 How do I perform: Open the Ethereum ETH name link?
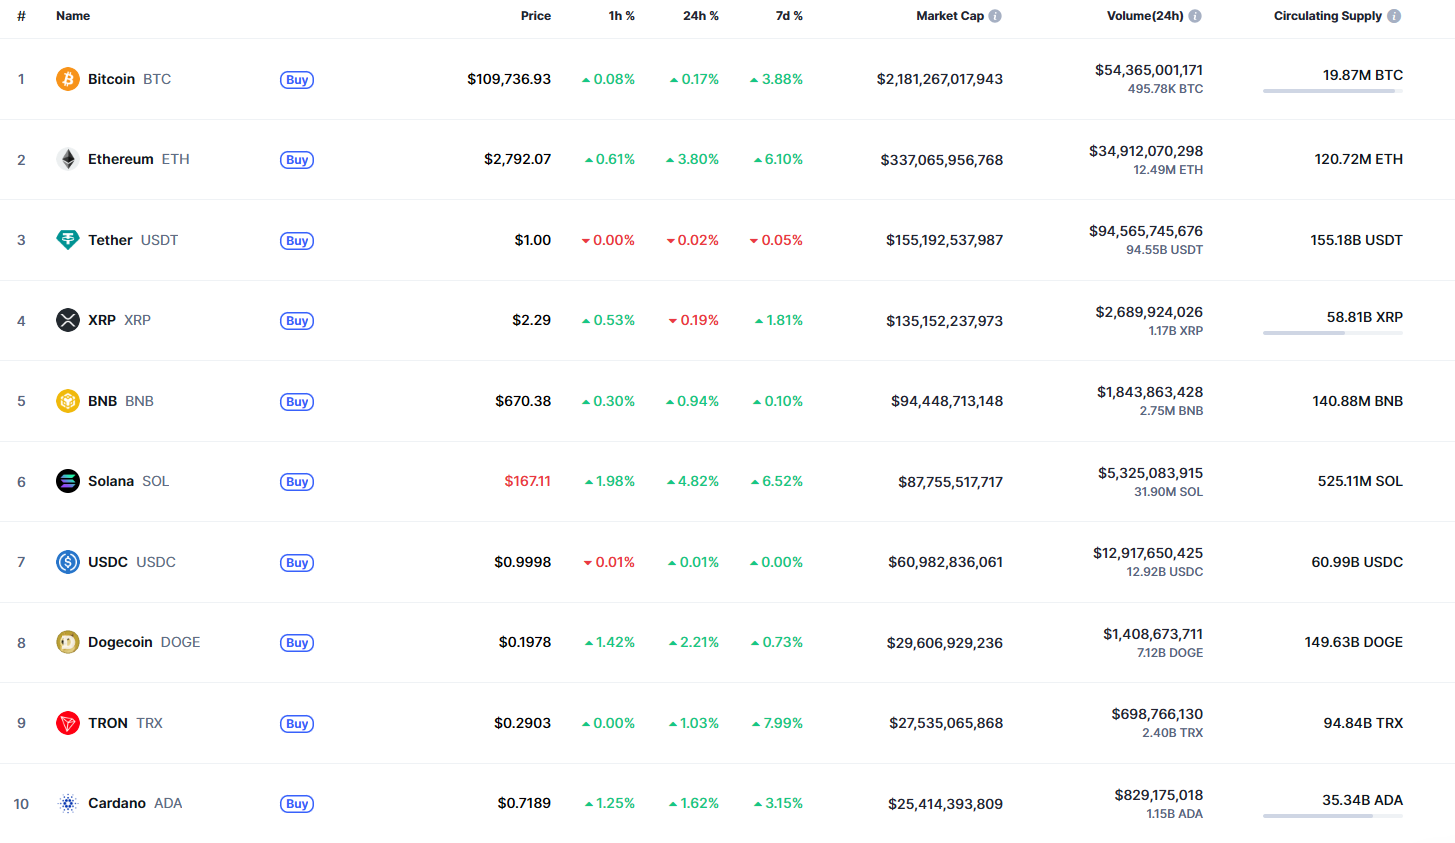(138, 159)
